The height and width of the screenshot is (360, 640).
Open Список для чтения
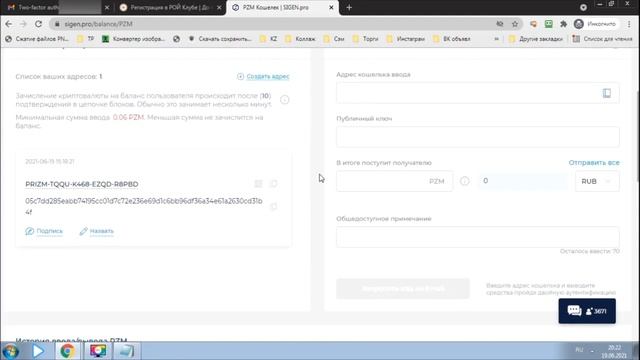tap(602, 39)
